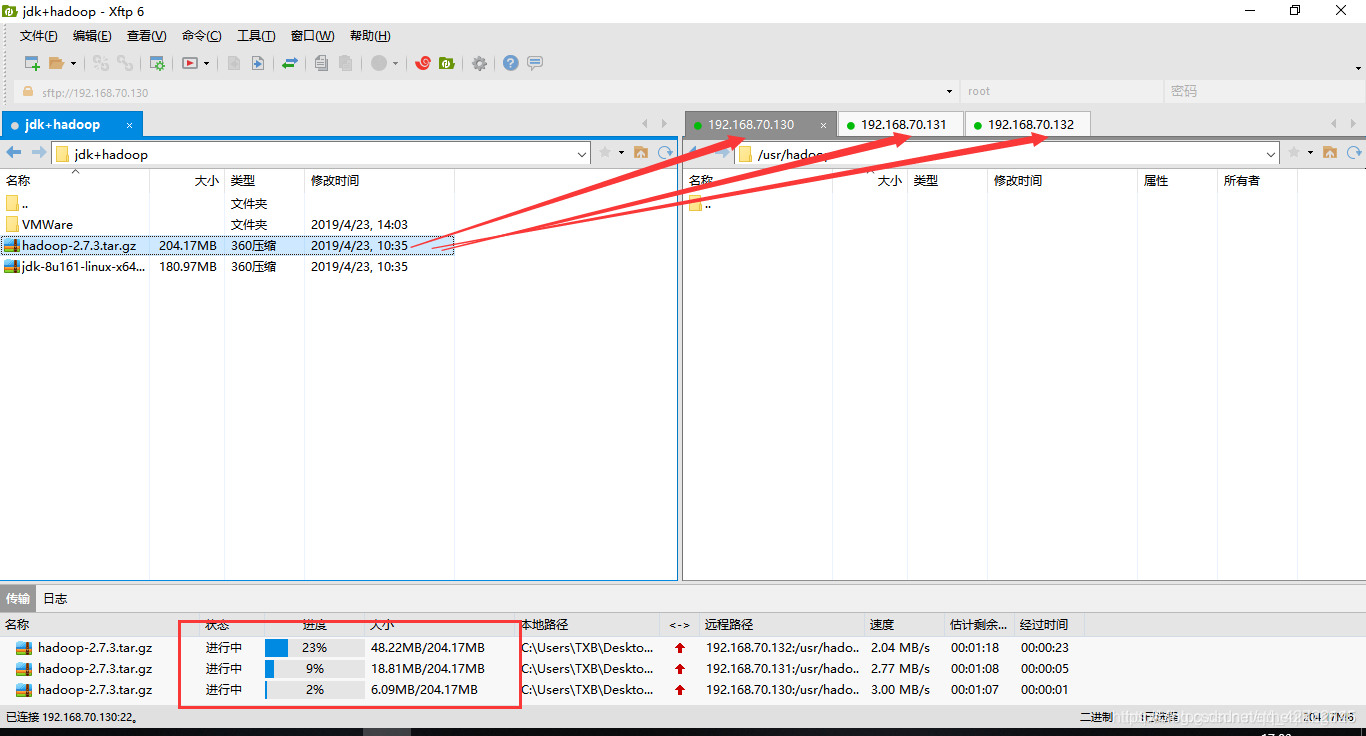Click the Paste toolbar icon

tap(345, 63)
